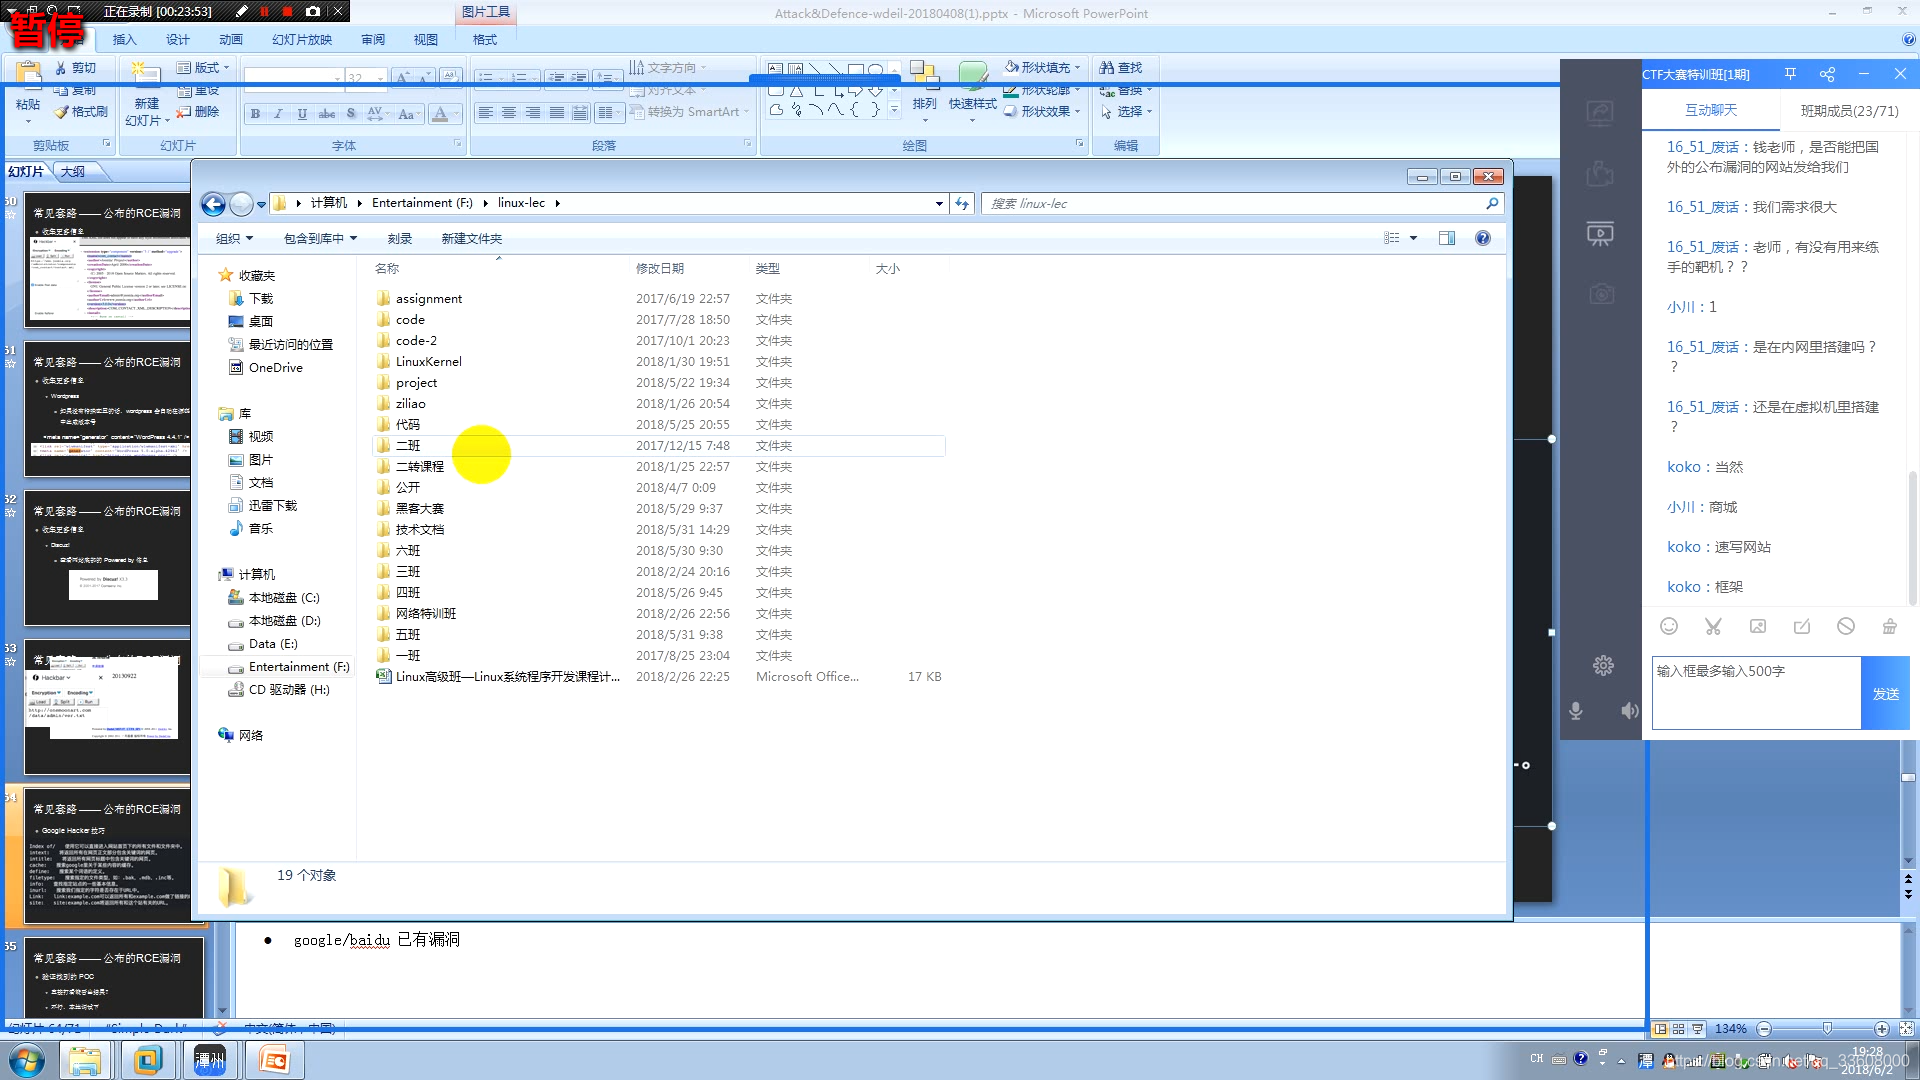Screen dimensions: 1920x1080
Task: Click Explorer help question mark icon
Action: pos(1483,238)
